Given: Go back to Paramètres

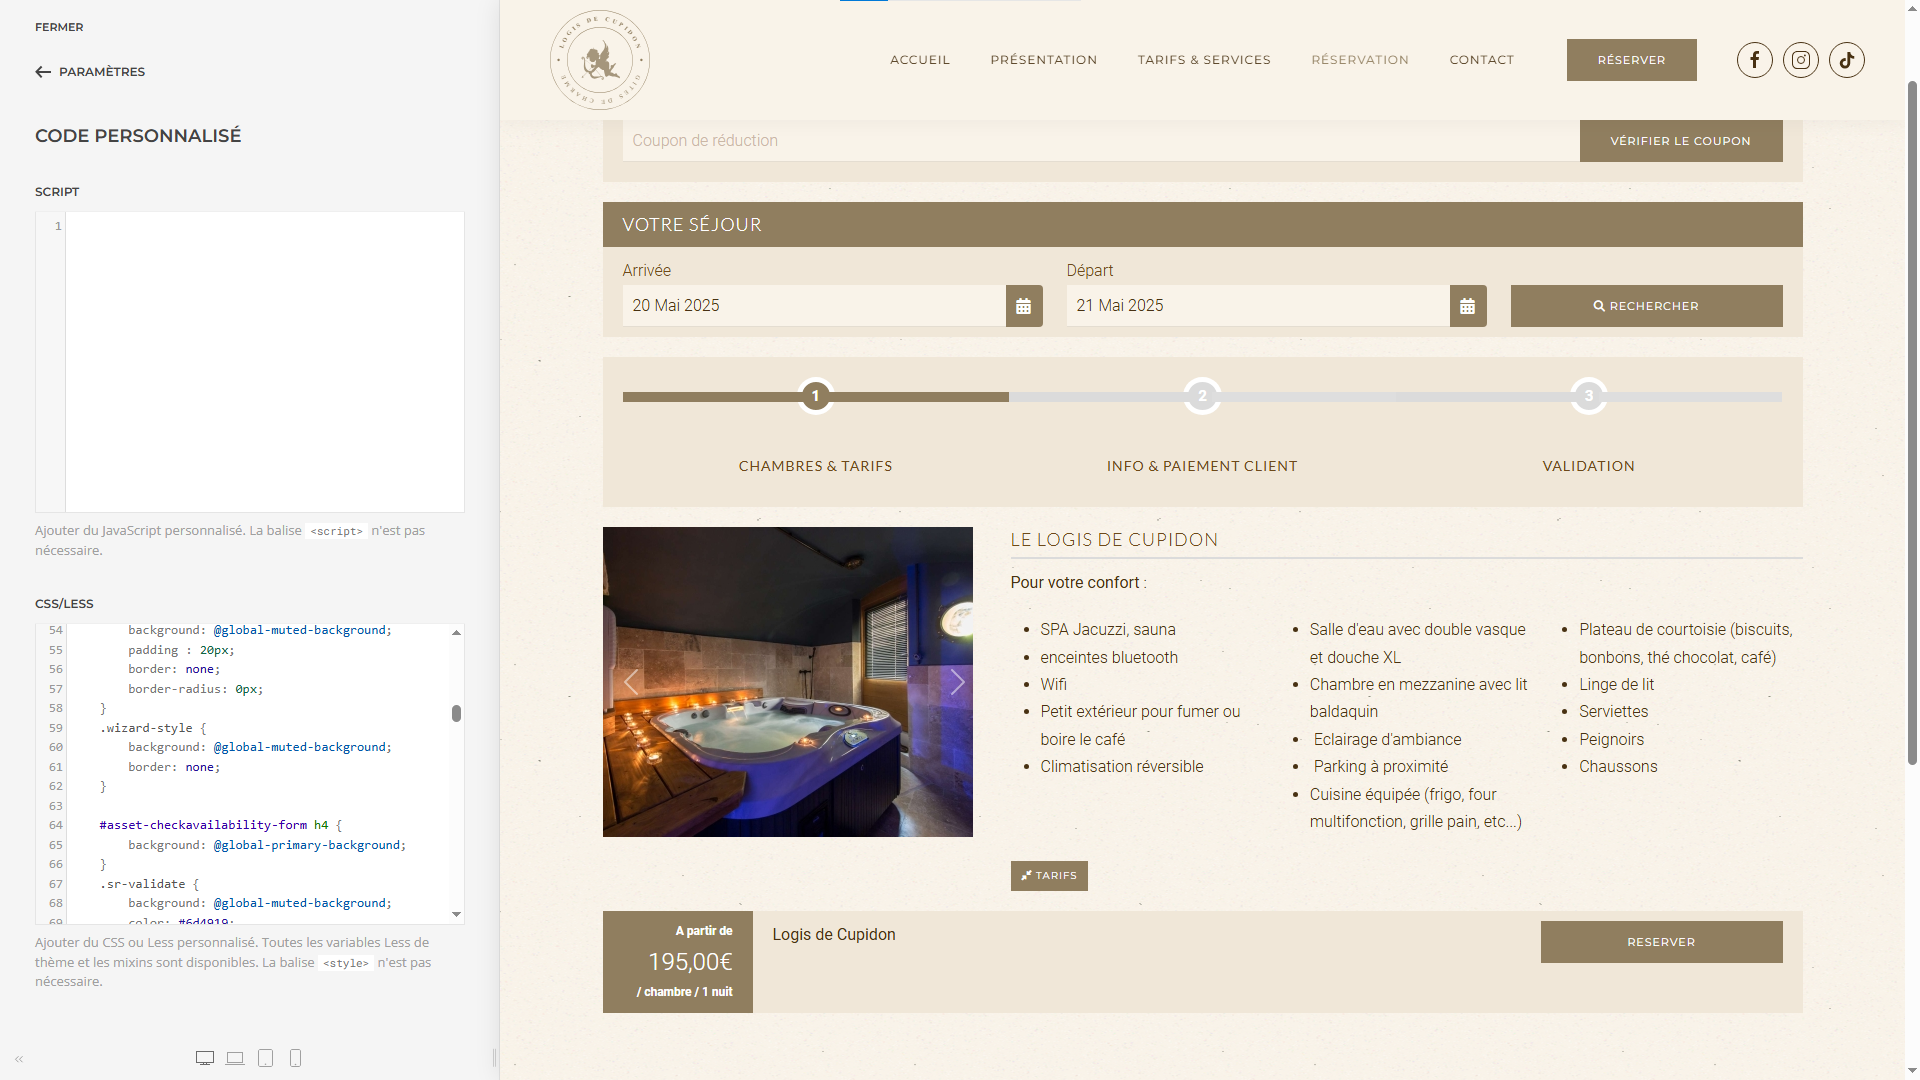Looking at the screenshot, I should pyautogui.click(x=90, y=72).
